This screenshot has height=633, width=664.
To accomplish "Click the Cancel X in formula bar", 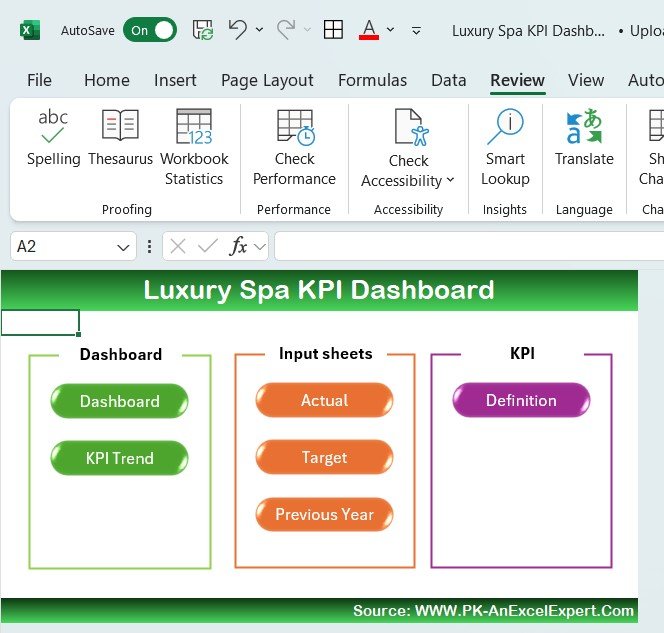I will click(178, 246).
